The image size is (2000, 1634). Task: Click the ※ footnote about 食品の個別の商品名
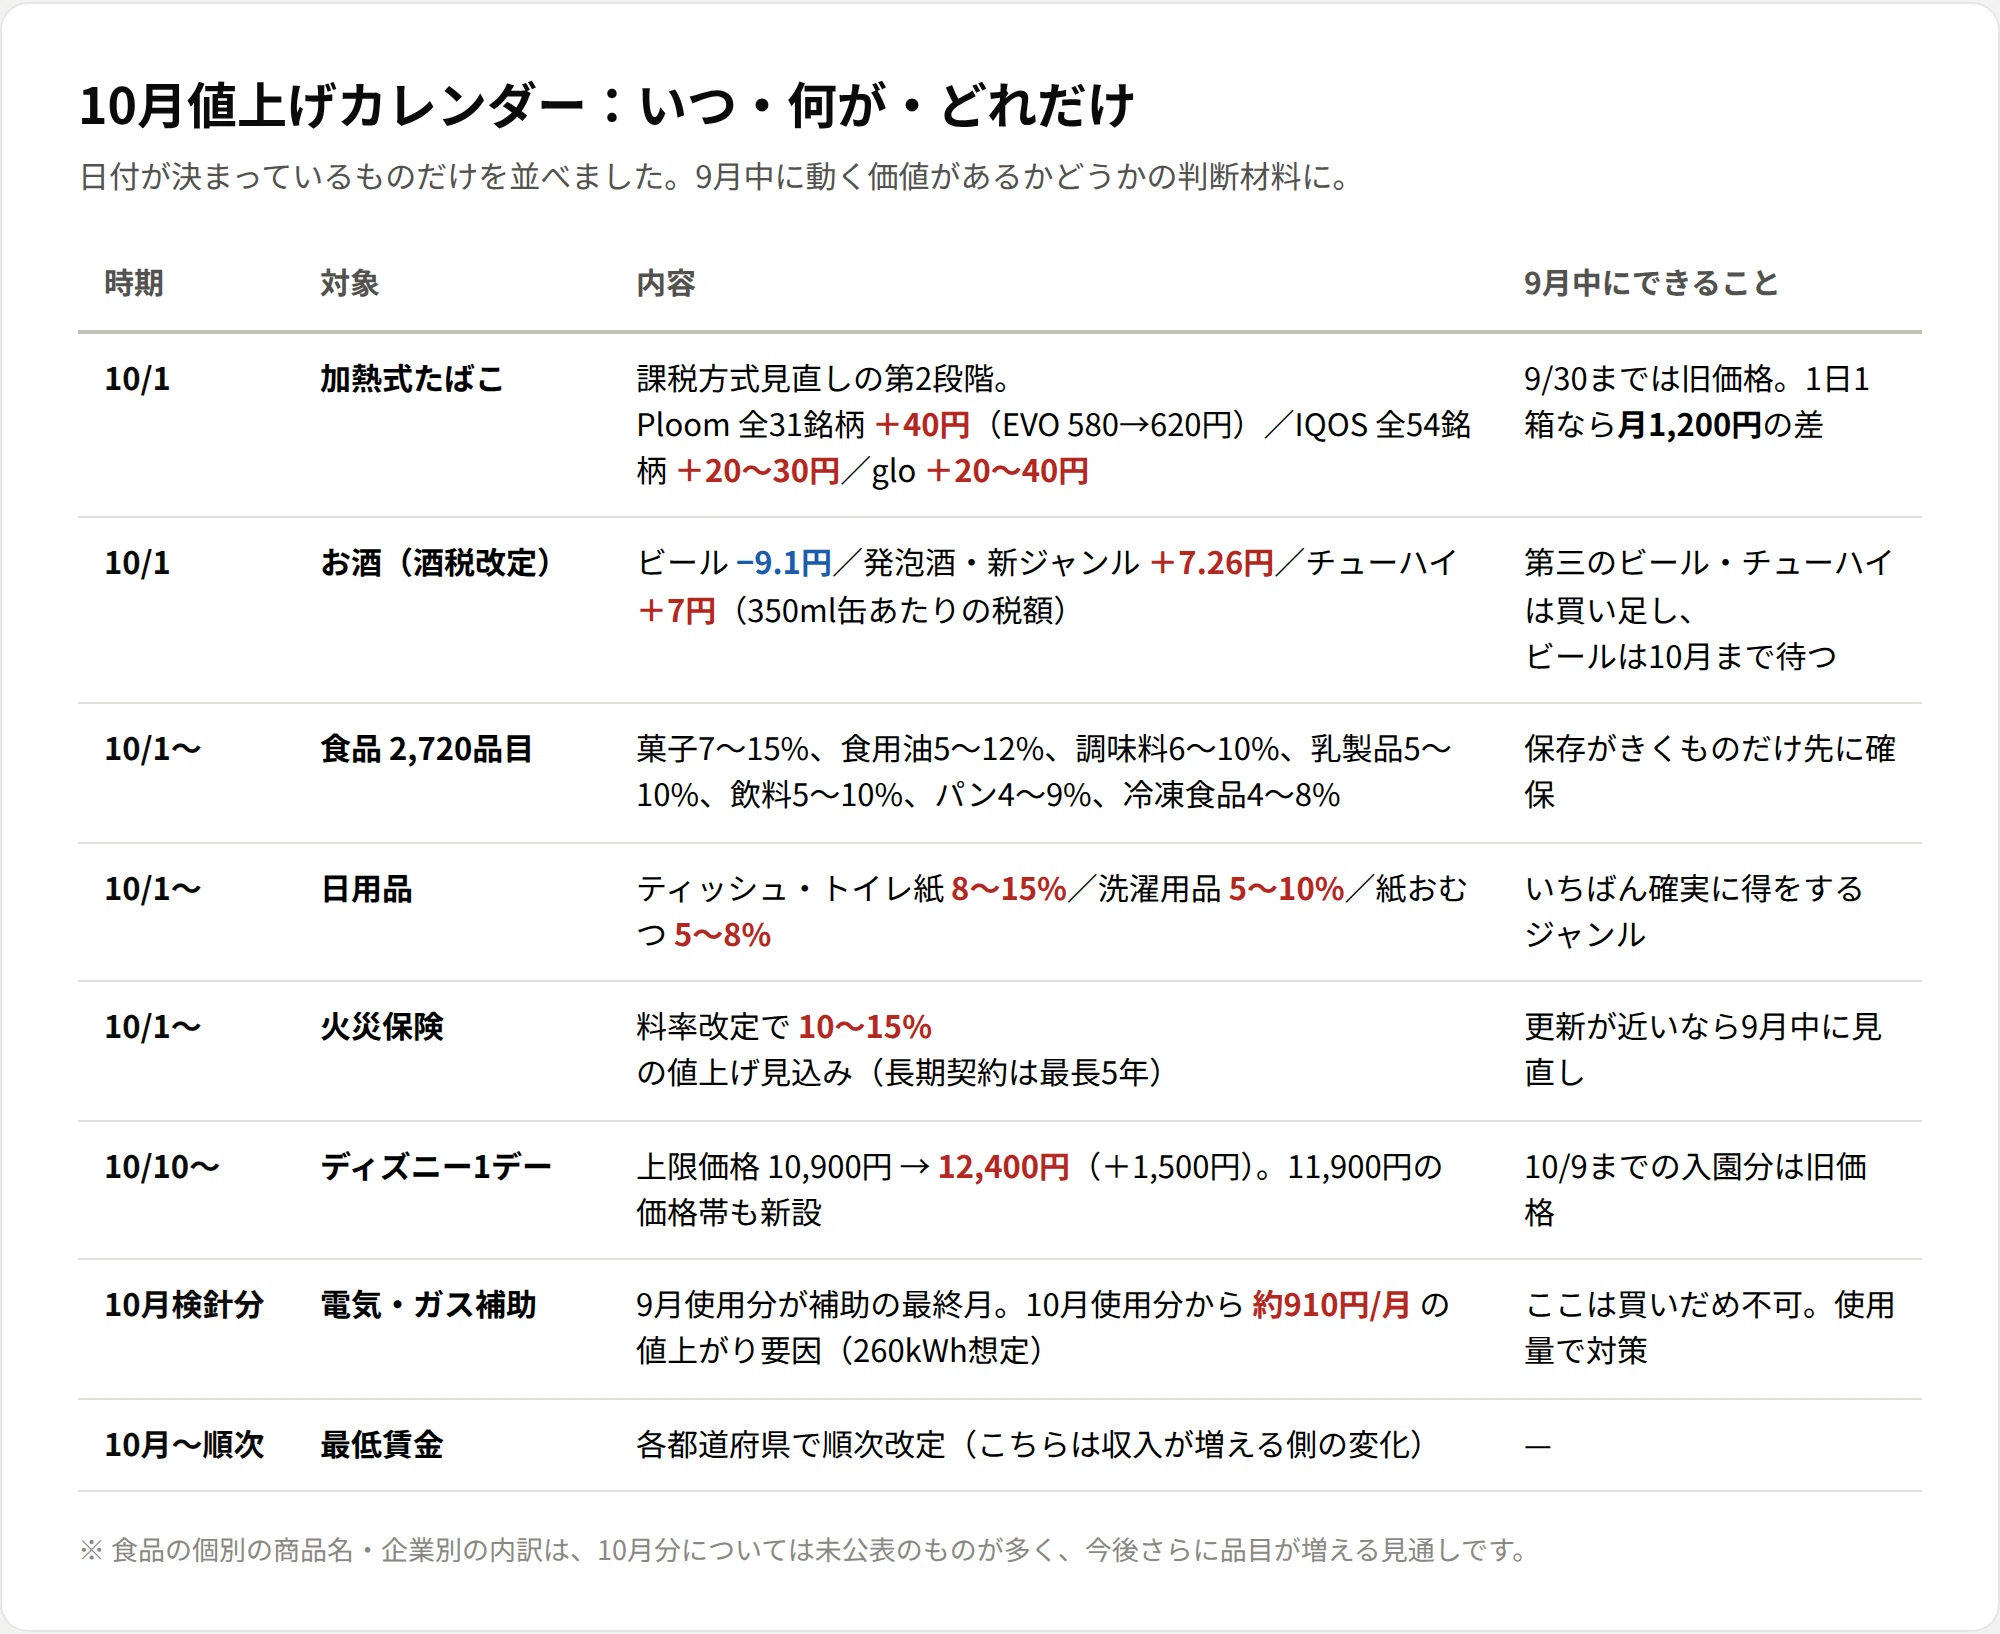click(x=804, y=1550)
